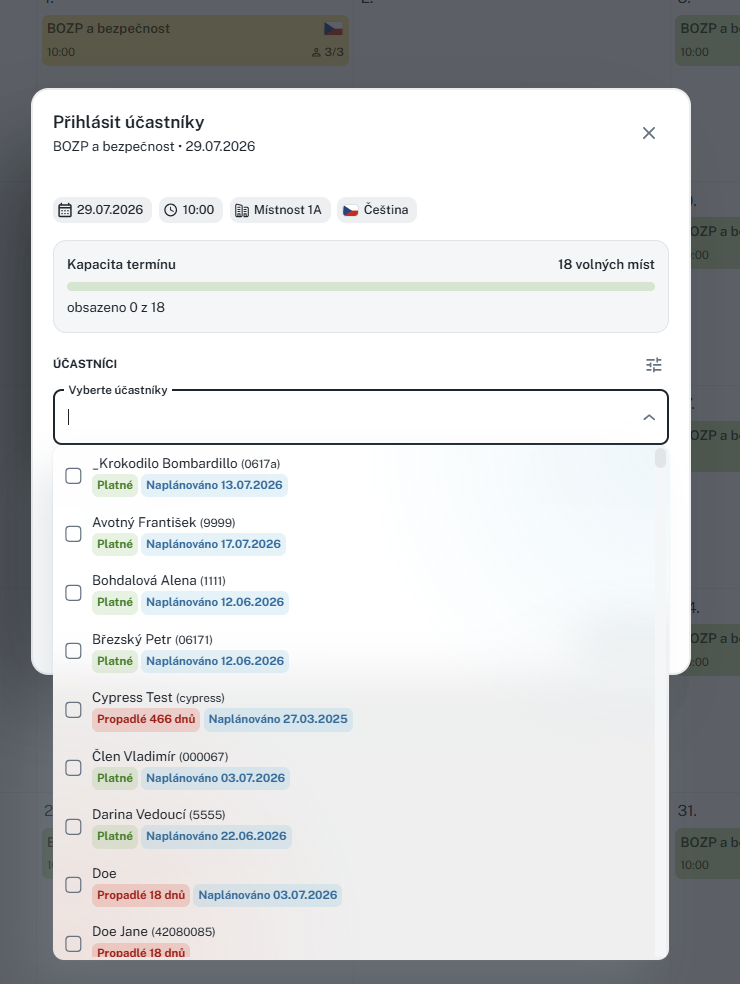Image resolution: width=740 pixels, height=984 pixels.
Task: Tick the Bohdalová Alena checkbox
Action: click(73, 592)
